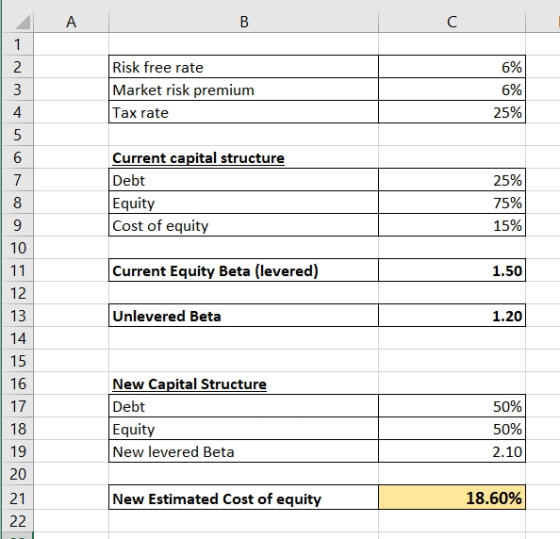The image size is (560, 539).
Task: Select row 20 header
Action: coord(18,474)
